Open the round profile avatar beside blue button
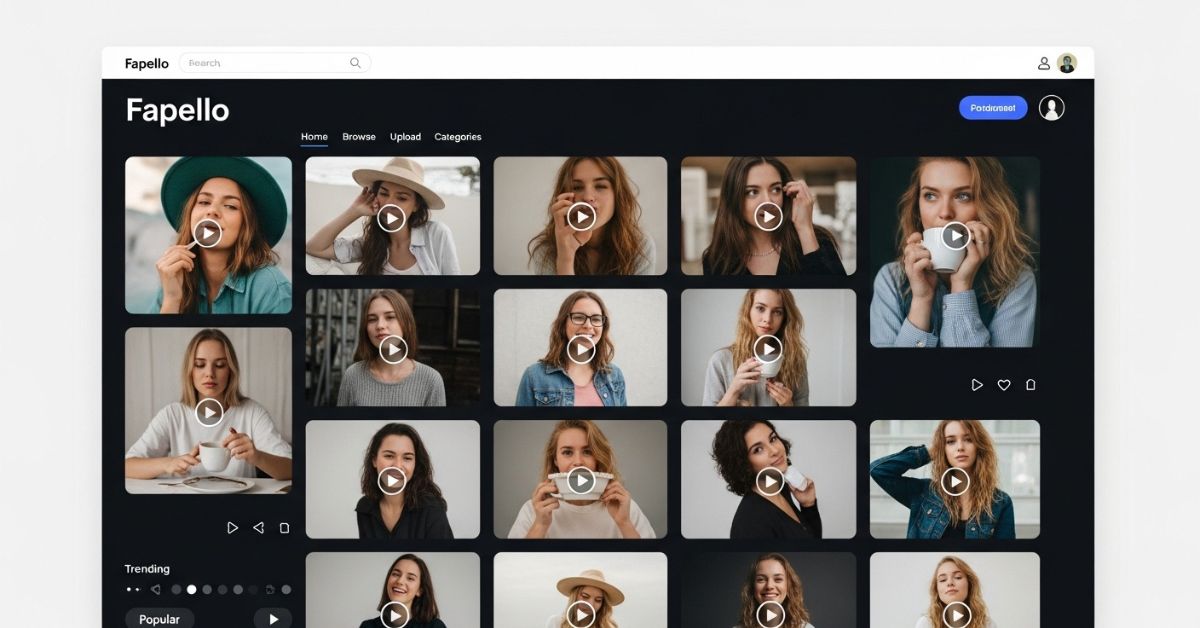The height and width of the screenshot is (628, 1200). tap(1051, 108)
